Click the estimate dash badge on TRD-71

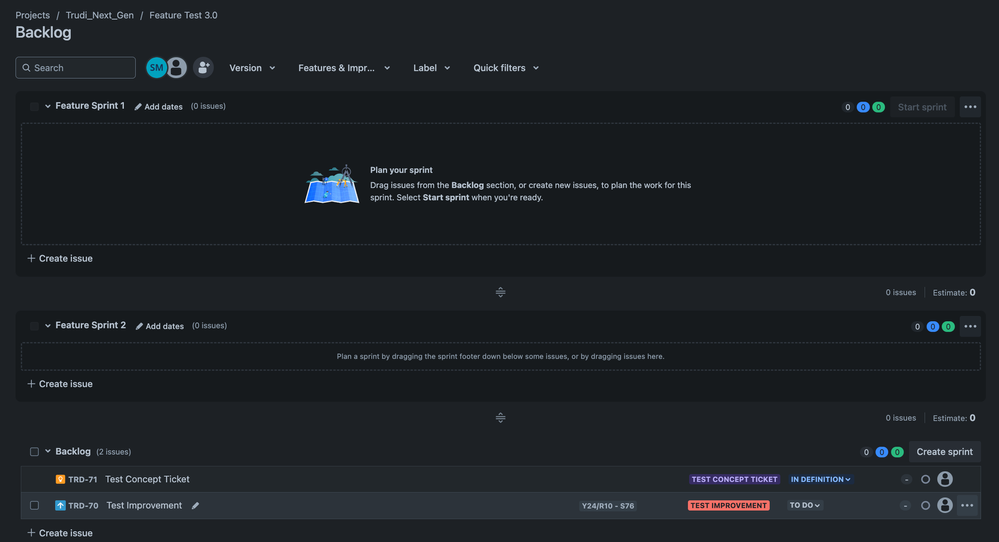click(x=906, y=479)
